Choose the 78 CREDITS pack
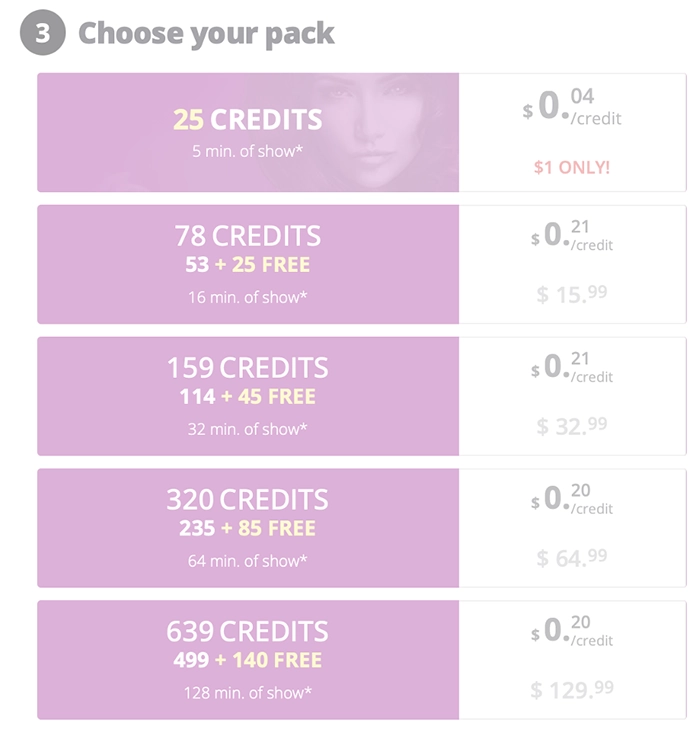The width and height of the screenshot is (700, 729). (x=247, y=236)
